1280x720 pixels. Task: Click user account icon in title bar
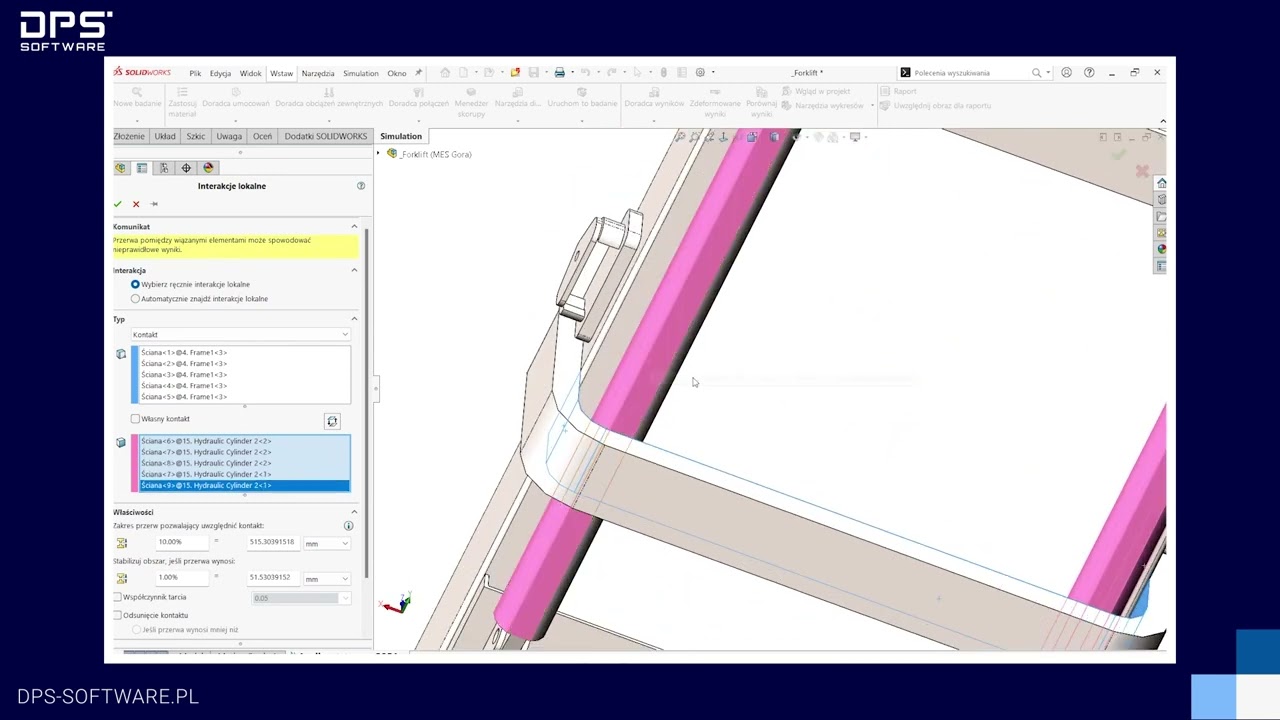click(x=1067, y=73)
